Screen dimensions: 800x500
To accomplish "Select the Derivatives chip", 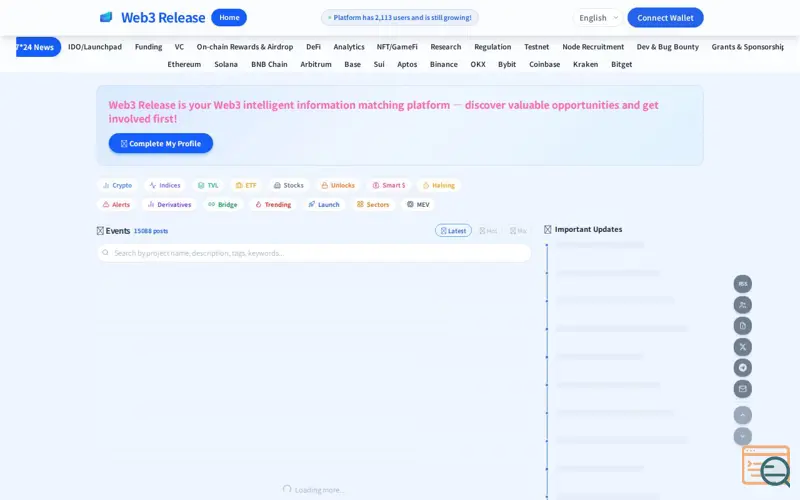I will [x=169, y=205].
